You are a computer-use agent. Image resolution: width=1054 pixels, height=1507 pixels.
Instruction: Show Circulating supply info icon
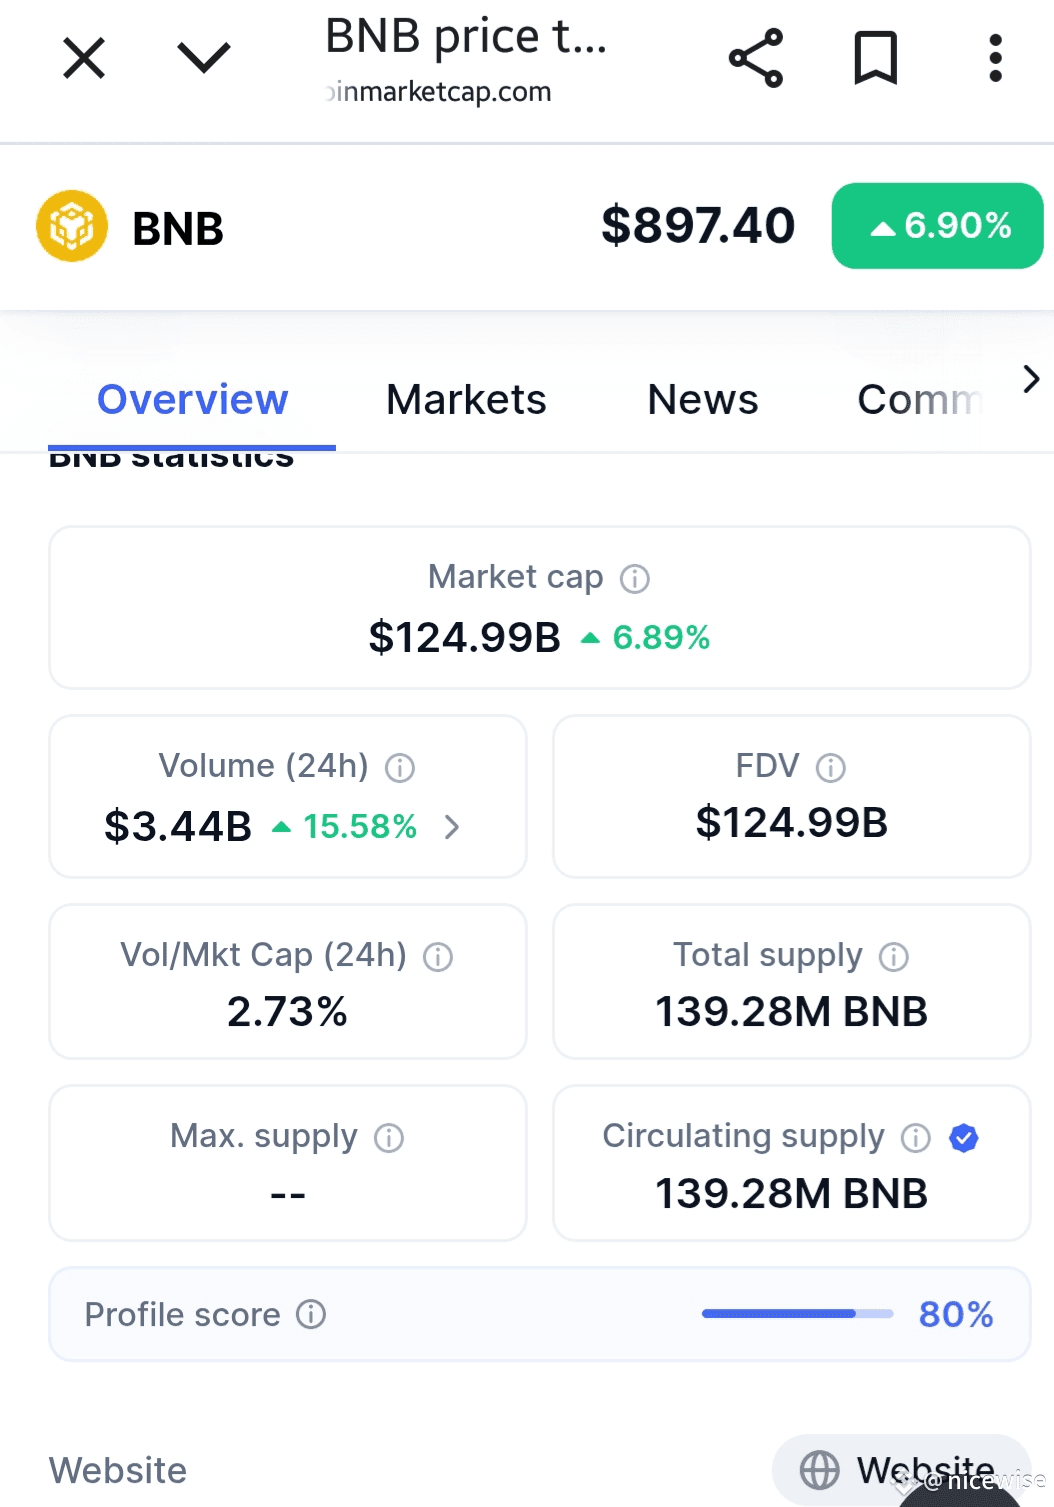pyautogui.click(x=916, y=1138)
